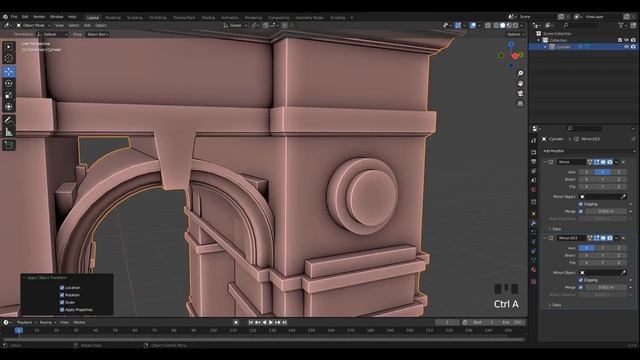
Task: Open the Default orientation dropdown
Action: 53,34
